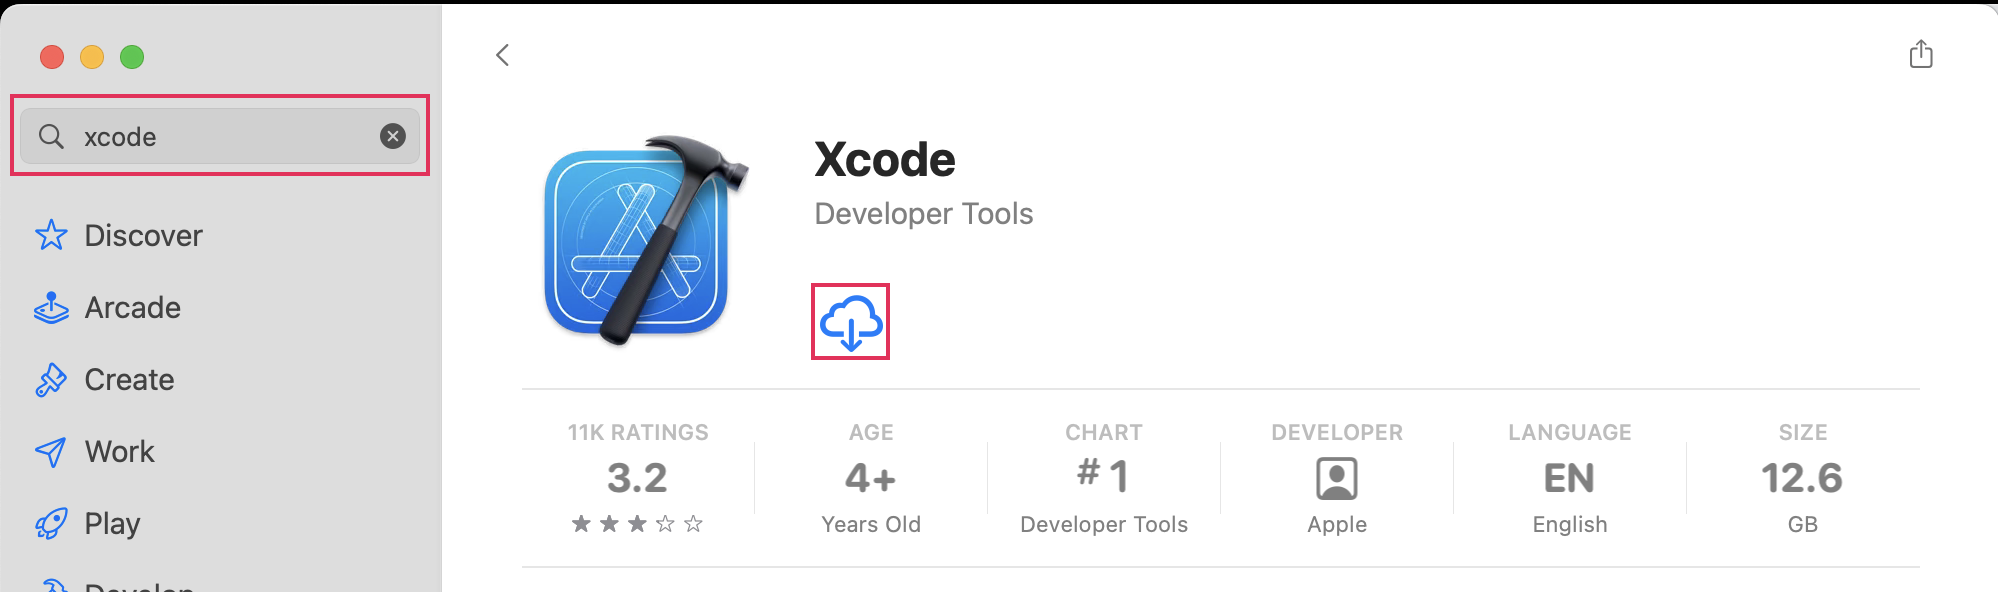This screenshot has width=1998, height=592.
Task: Click the share icon
Action: (1920, 54)
